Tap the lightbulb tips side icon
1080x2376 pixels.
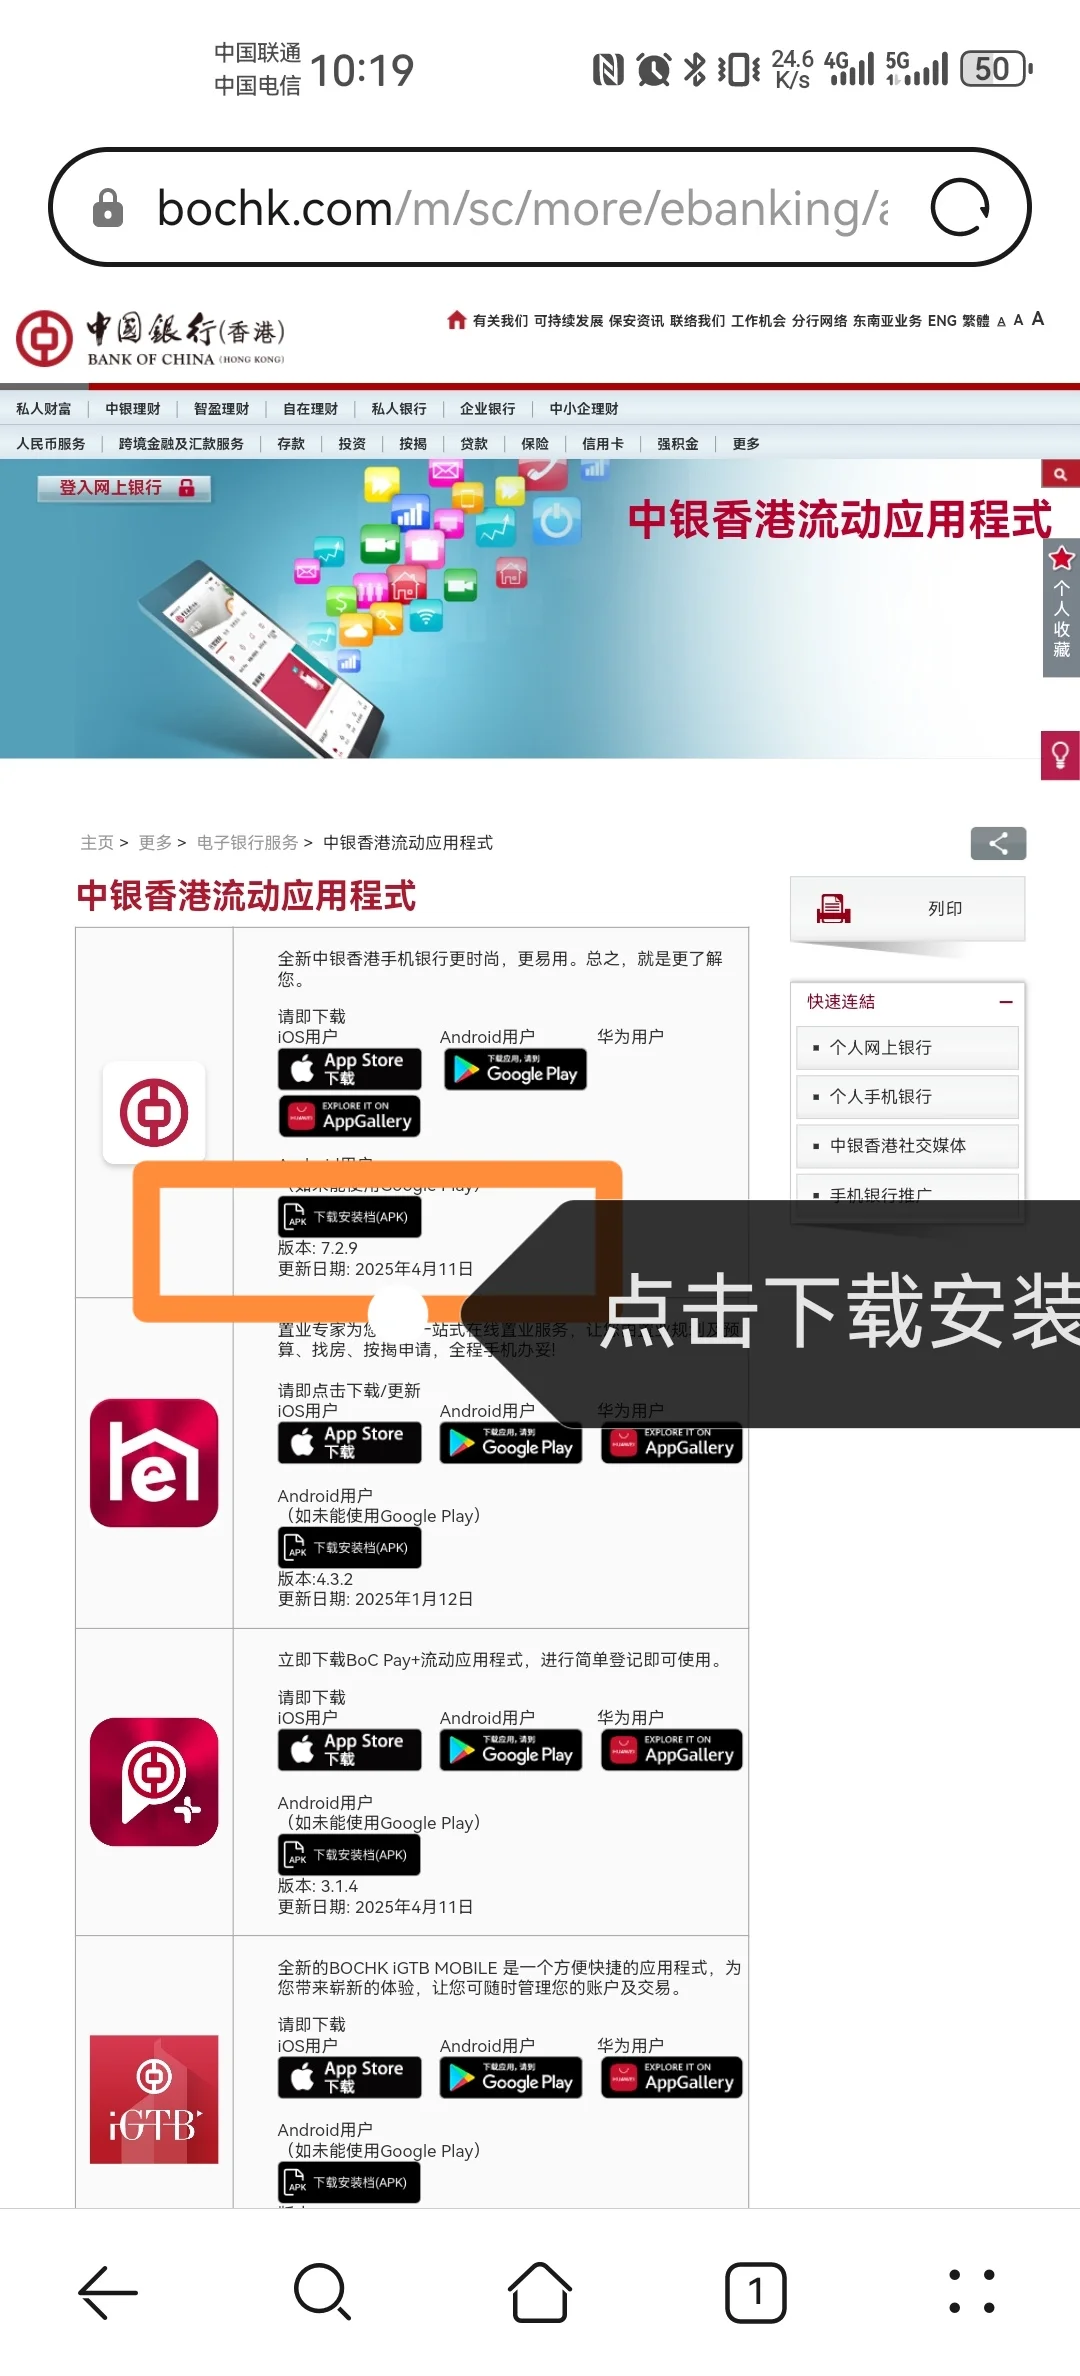point(1060,755)
